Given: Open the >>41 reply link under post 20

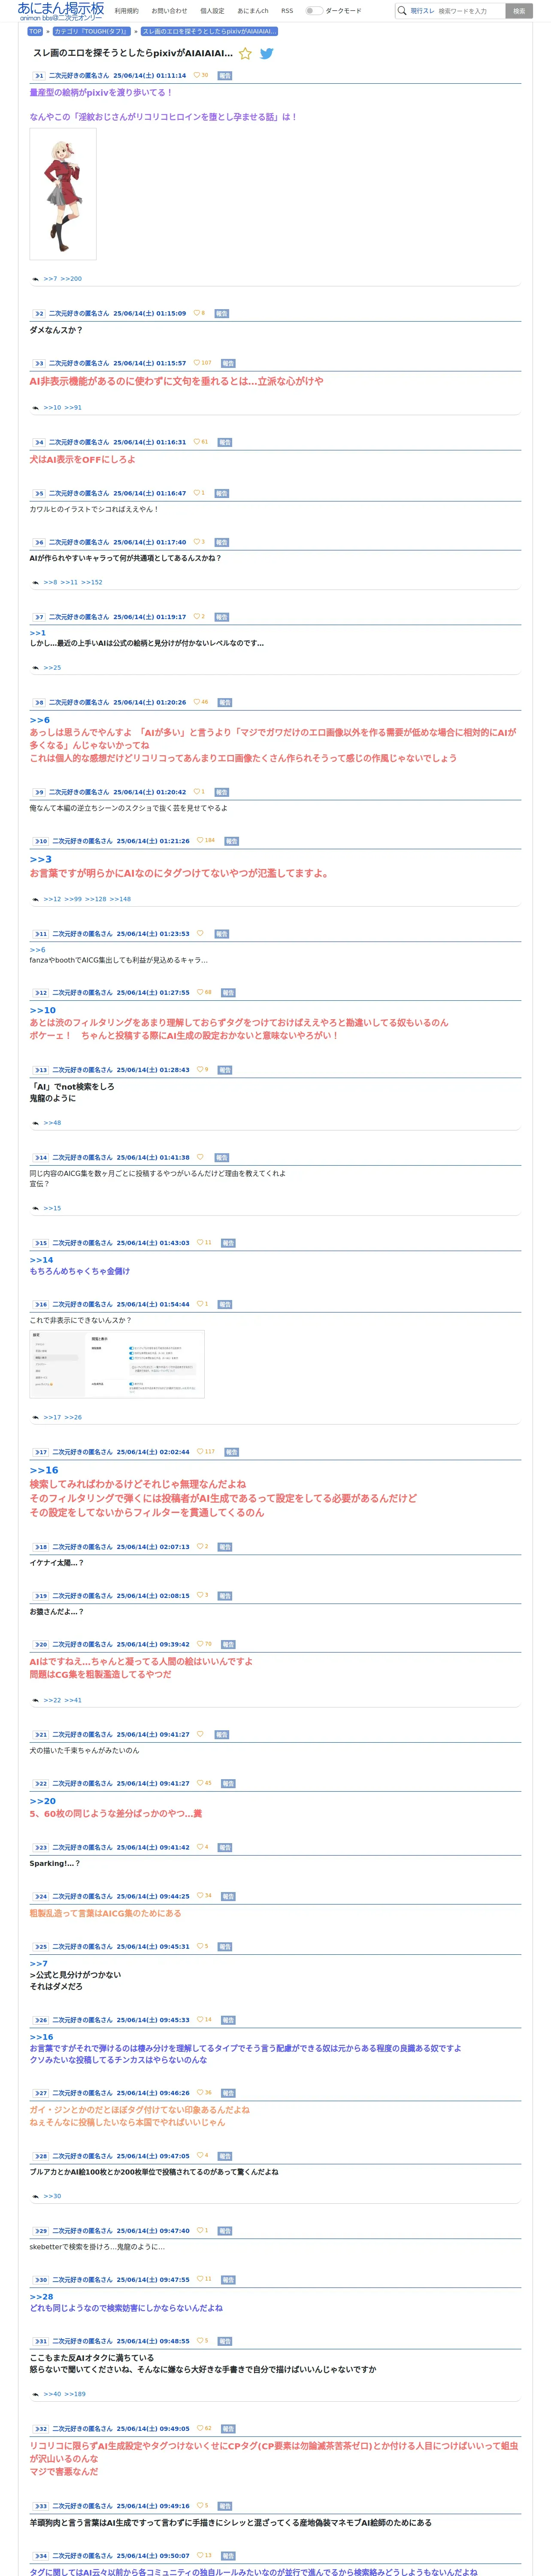Looking at the screenshot, I should (x=73, y=1700).
